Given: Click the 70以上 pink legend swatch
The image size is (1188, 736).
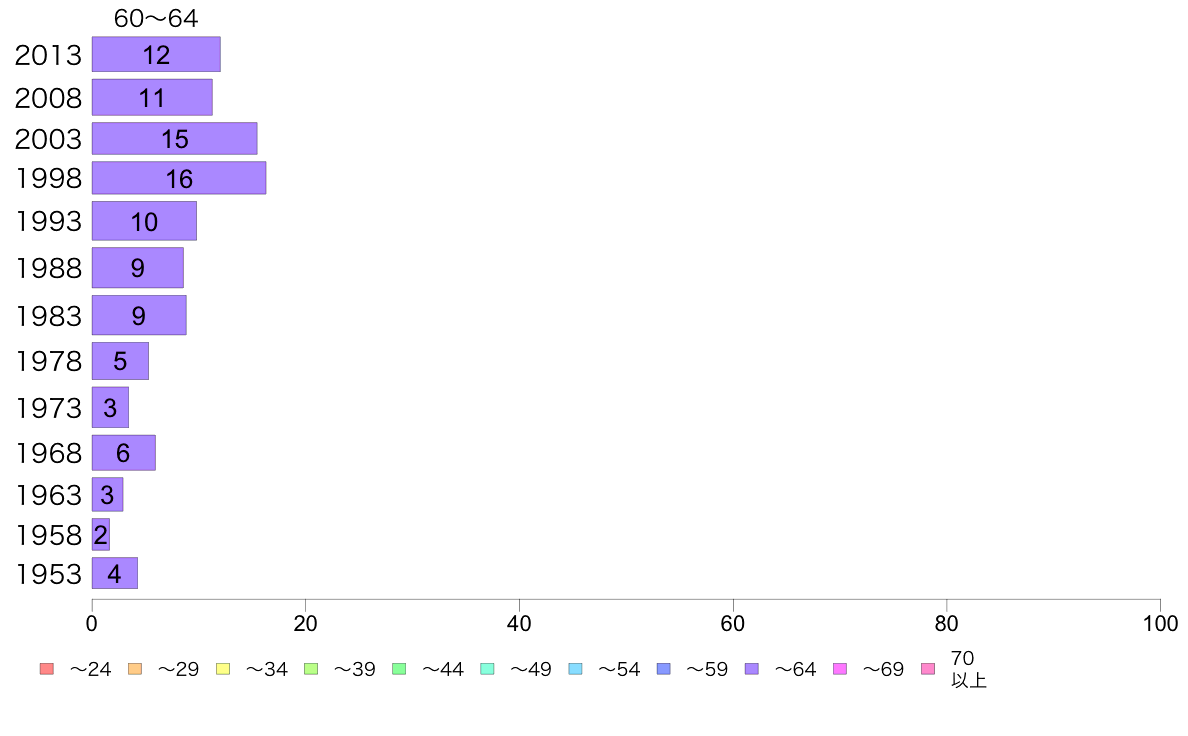Looking at the screenshot, I should tap(928, 669).
